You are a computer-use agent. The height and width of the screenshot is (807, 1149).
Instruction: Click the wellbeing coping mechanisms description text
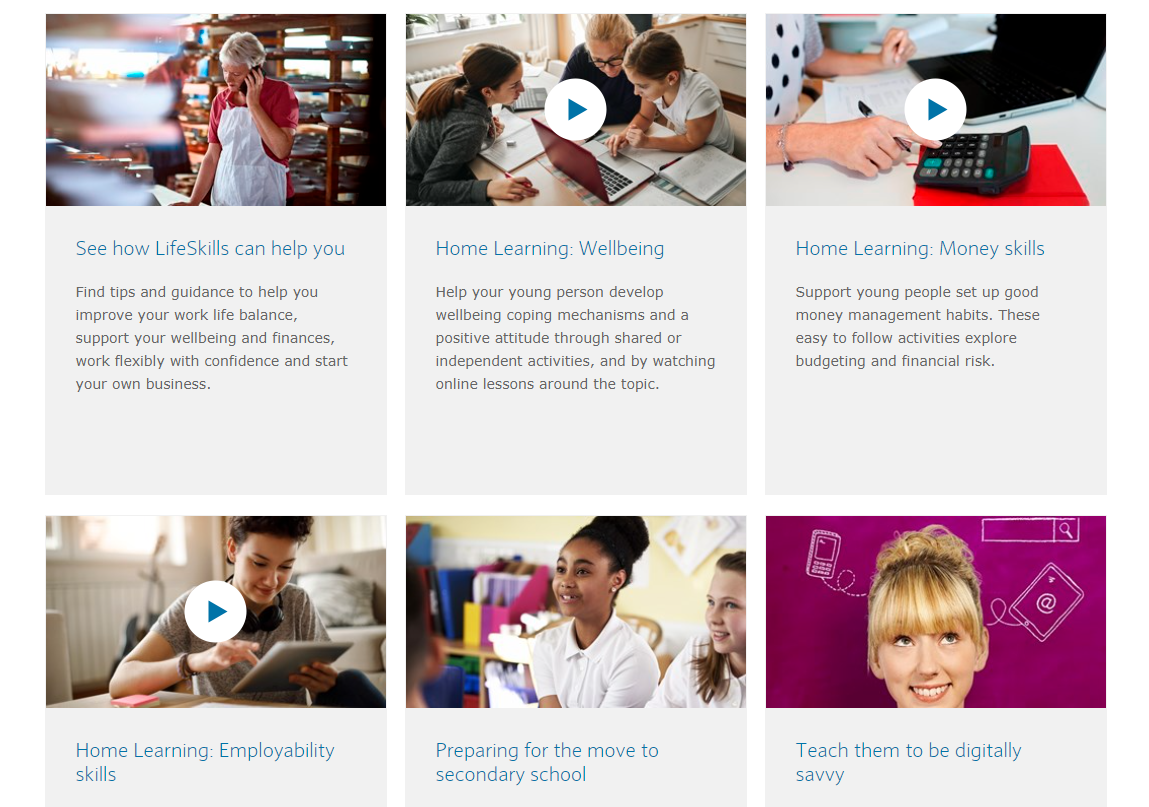(575, 338)
